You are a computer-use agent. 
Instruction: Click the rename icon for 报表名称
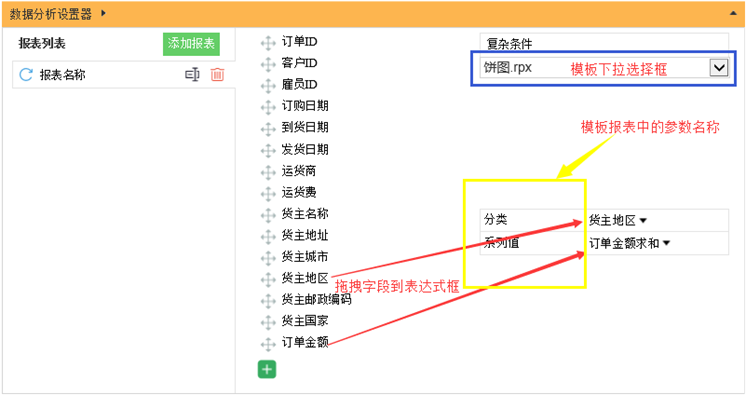point(192,75)
